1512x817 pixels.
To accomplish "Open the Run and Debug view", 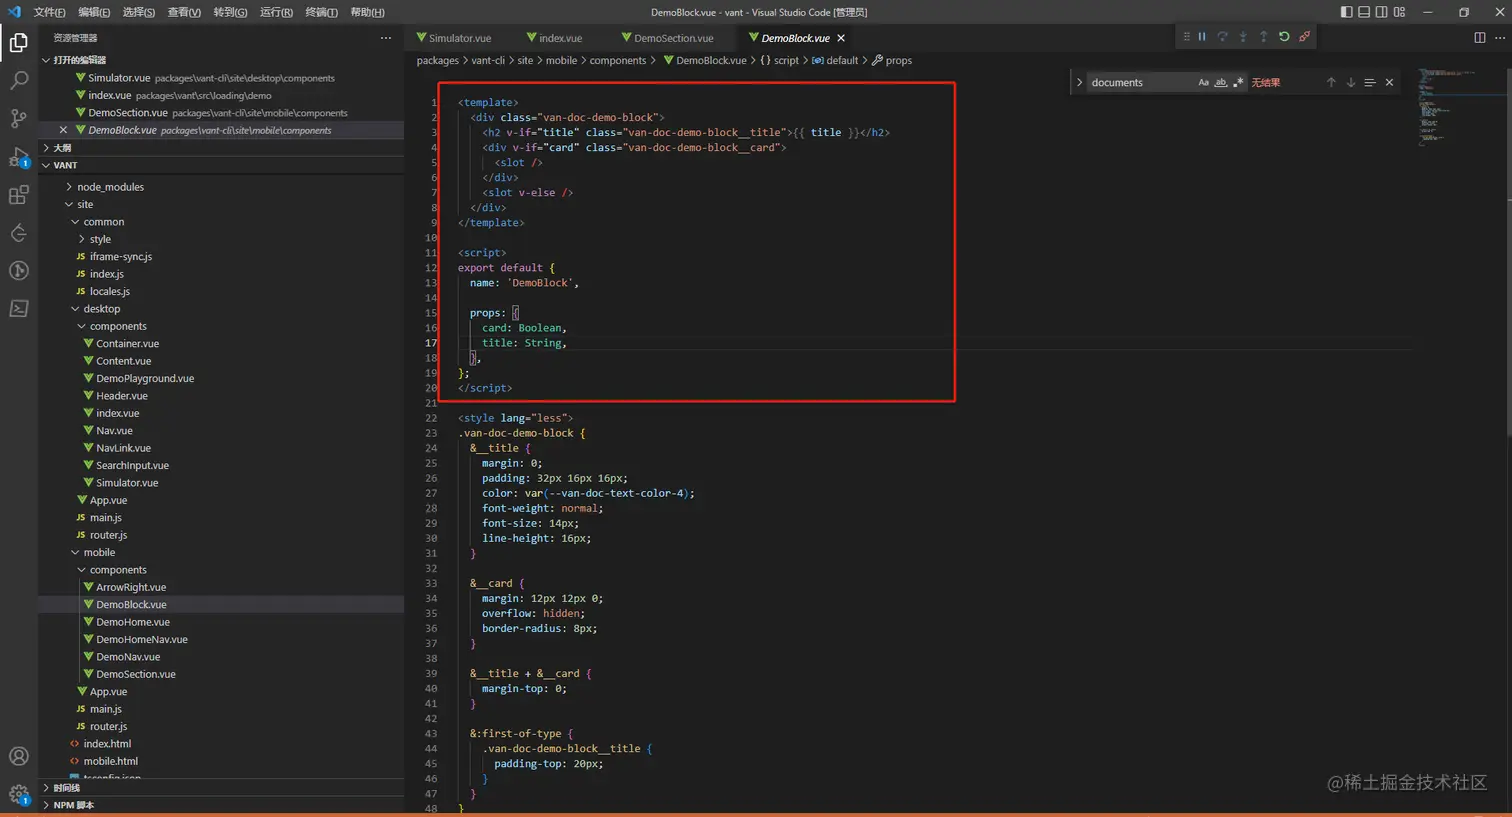I will coord(18,157).
